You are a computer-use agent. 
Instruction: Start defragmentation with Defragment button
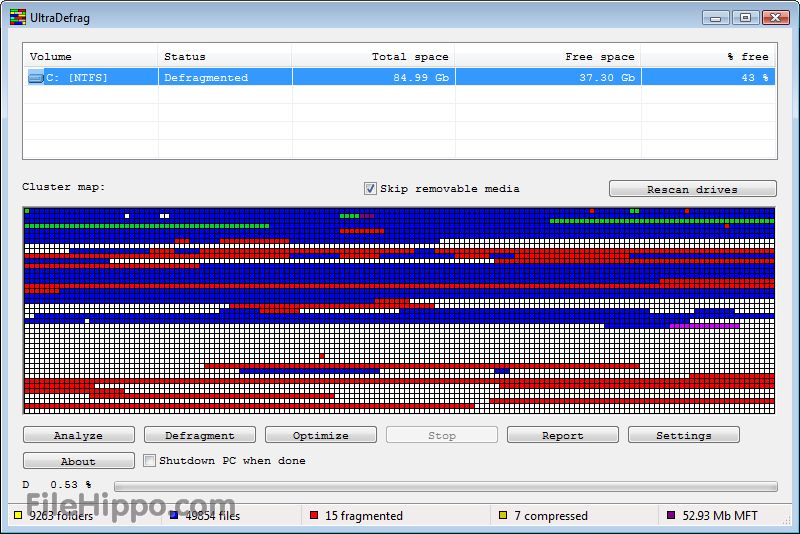tap(200, 435)
